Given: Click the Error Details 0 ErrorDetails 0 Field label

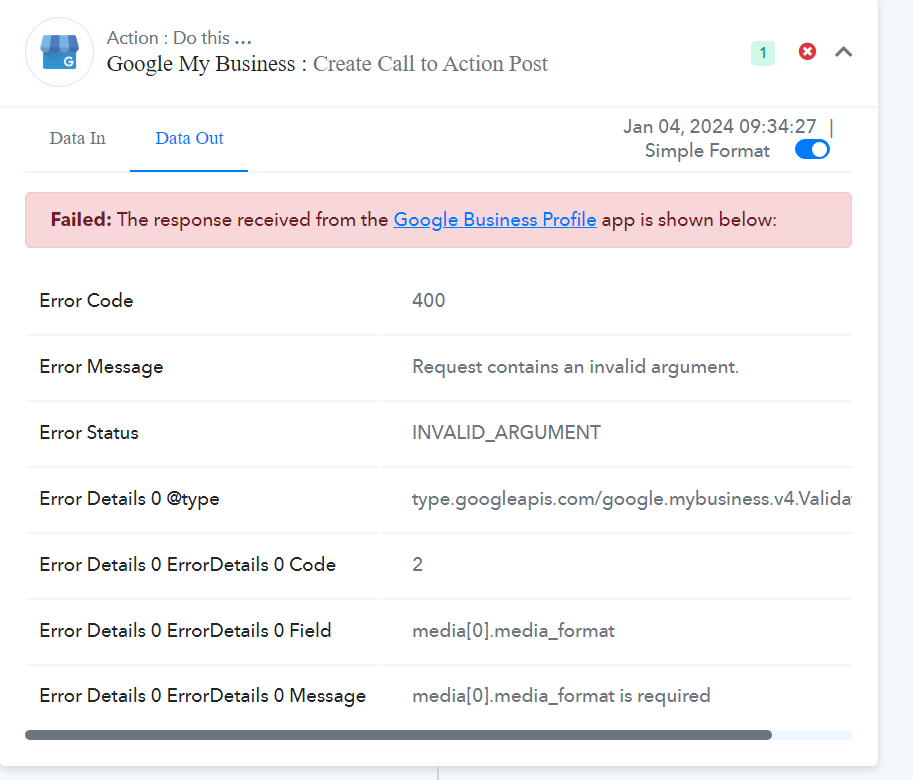Looking at the screenshot, I should [185, 630].
